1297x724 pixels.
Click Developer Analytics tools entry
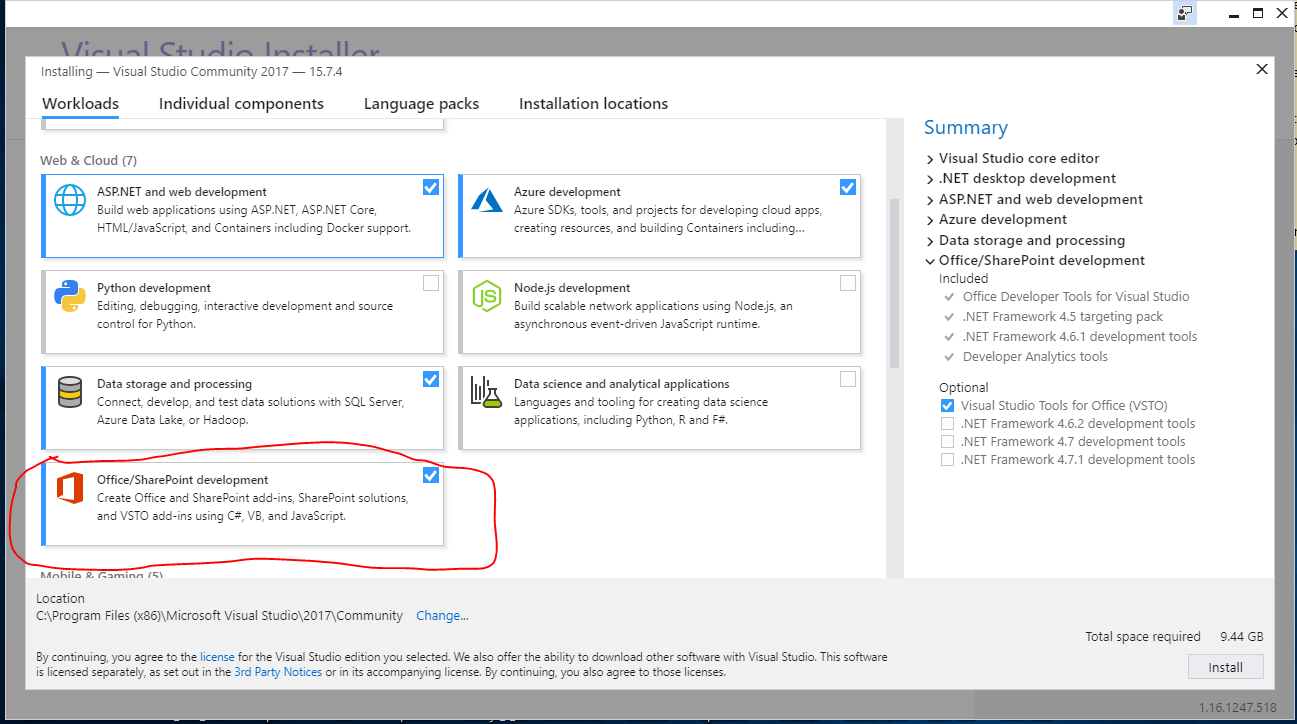click(1035, 357)
